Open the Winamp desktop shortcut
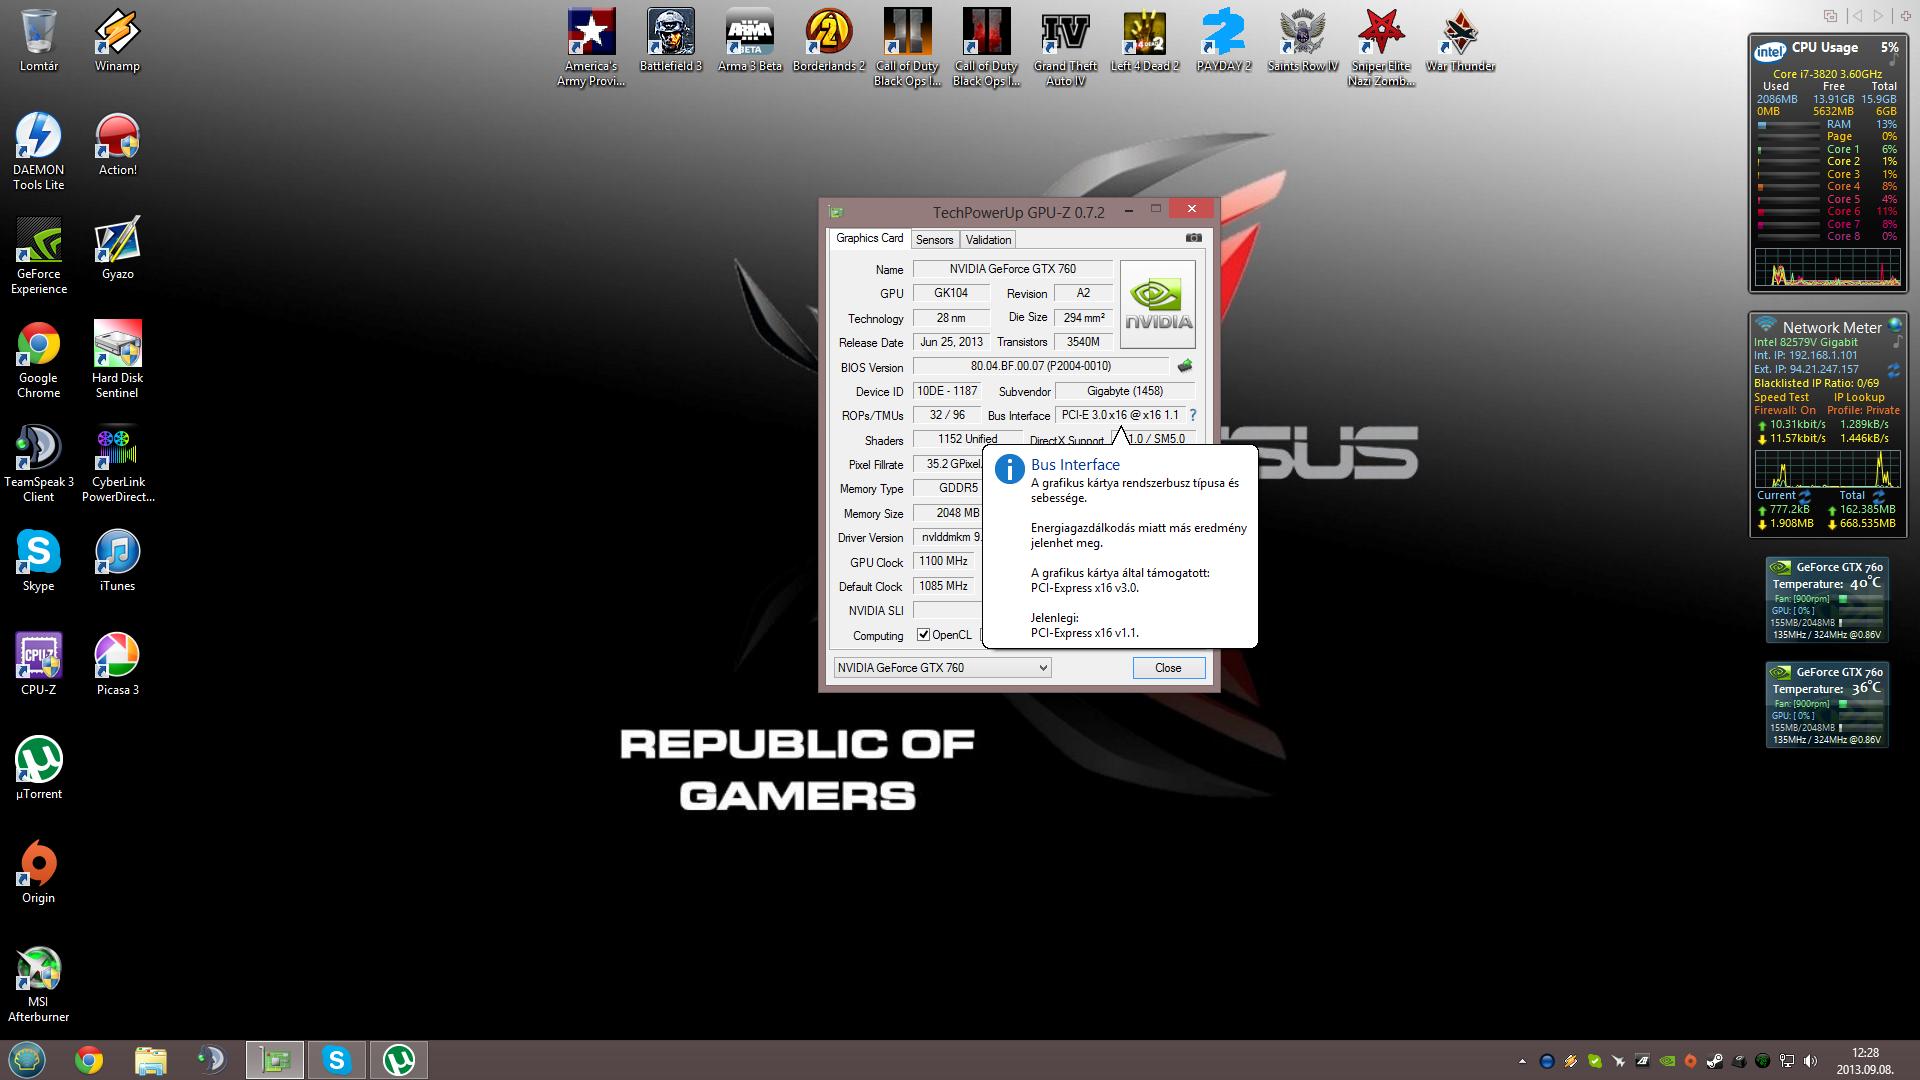Image resolution: width=1920 pixels, height=1080 pixels. tap(117, 41)
